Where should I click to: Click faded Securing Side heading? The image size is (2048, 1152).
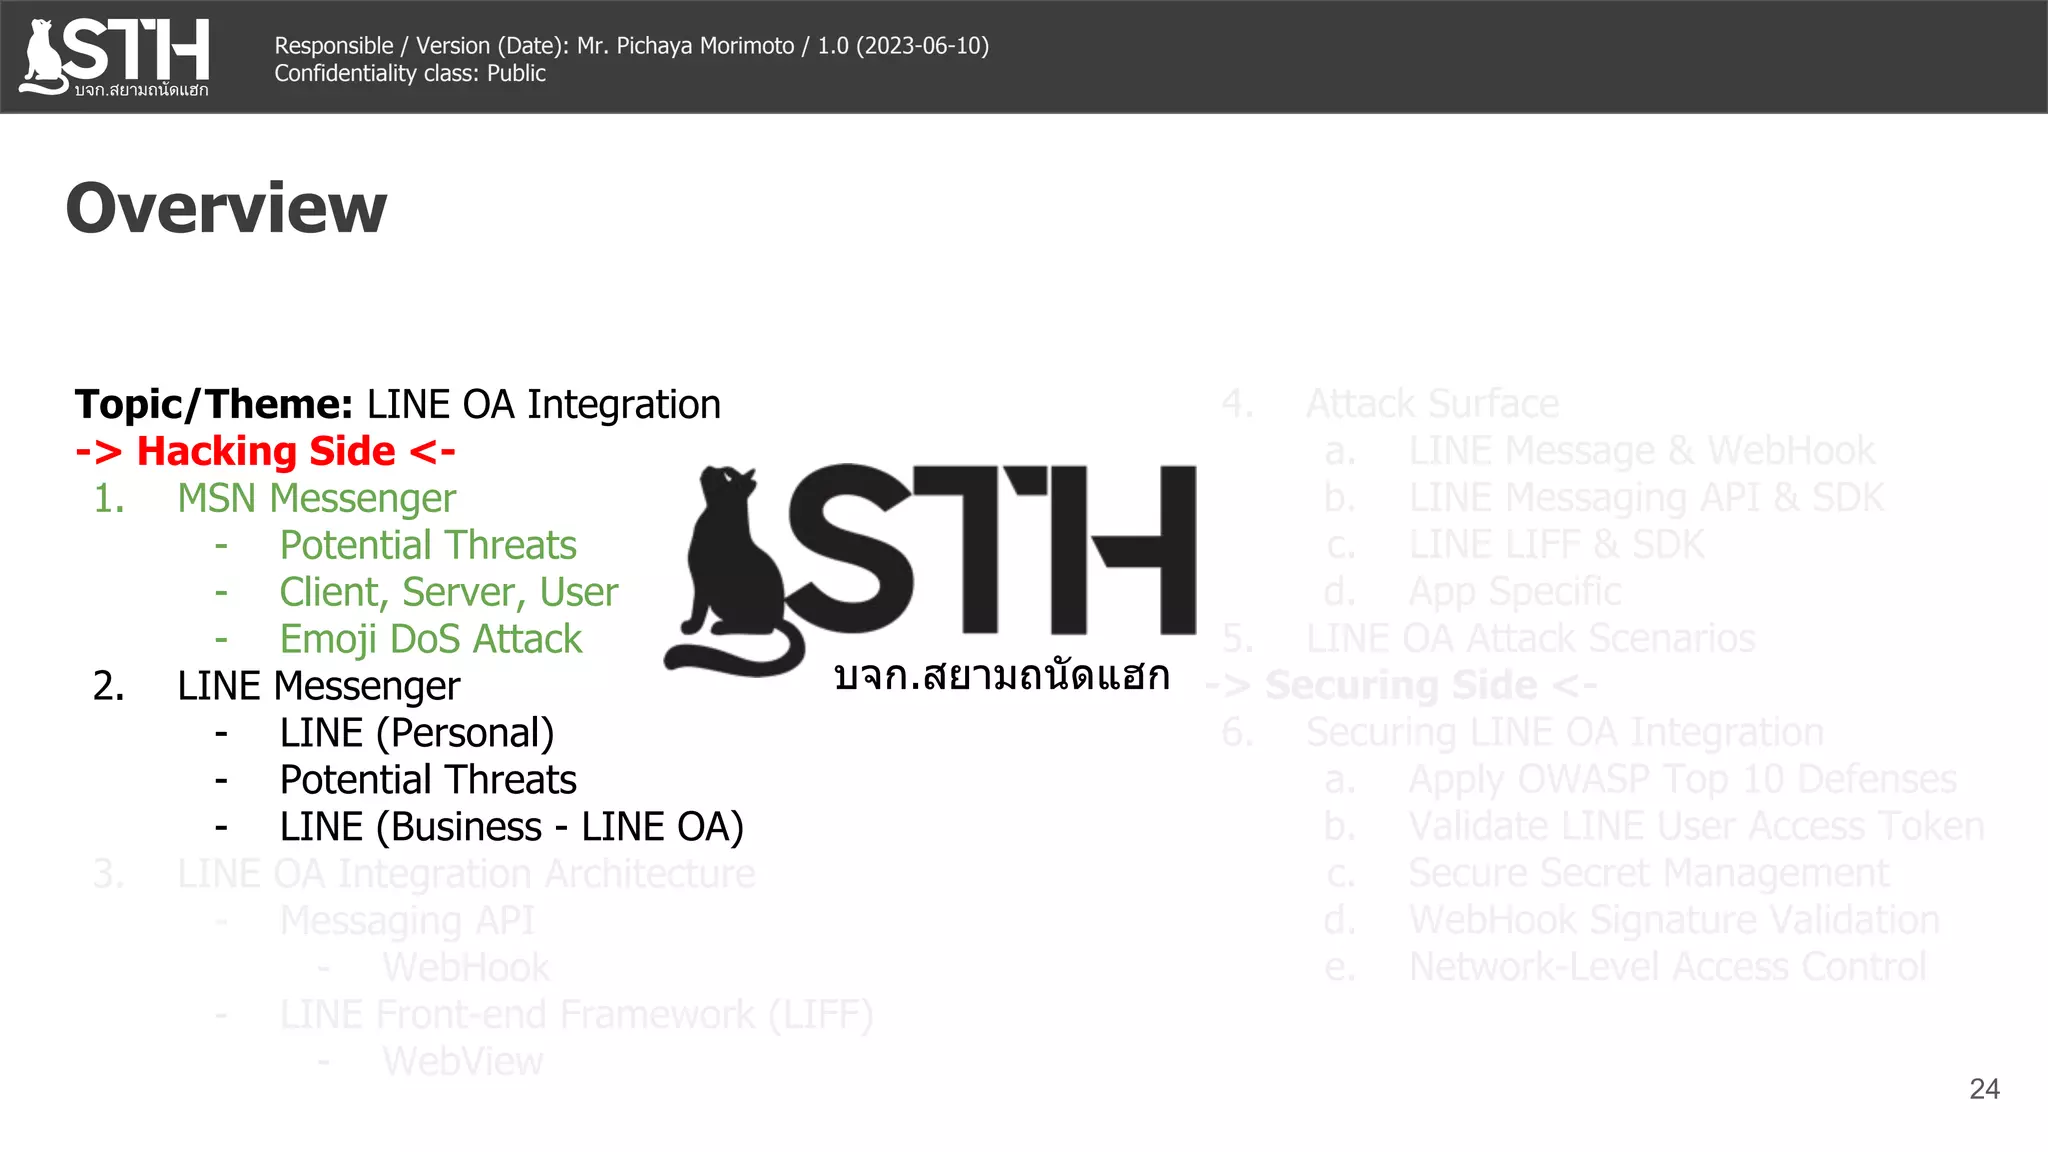tap(1402, 685)
